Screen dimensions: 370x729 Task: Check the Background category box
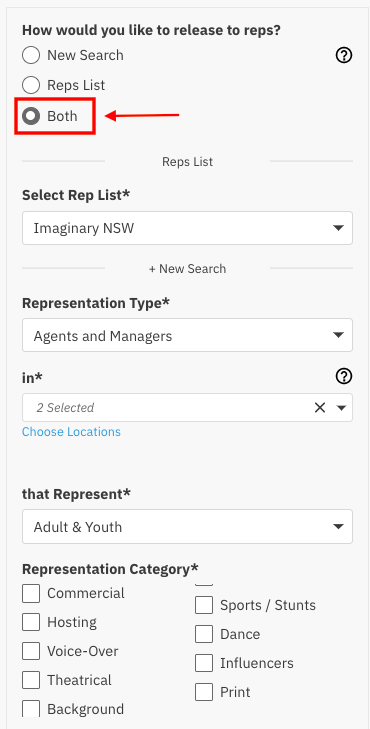coord(31,709)
